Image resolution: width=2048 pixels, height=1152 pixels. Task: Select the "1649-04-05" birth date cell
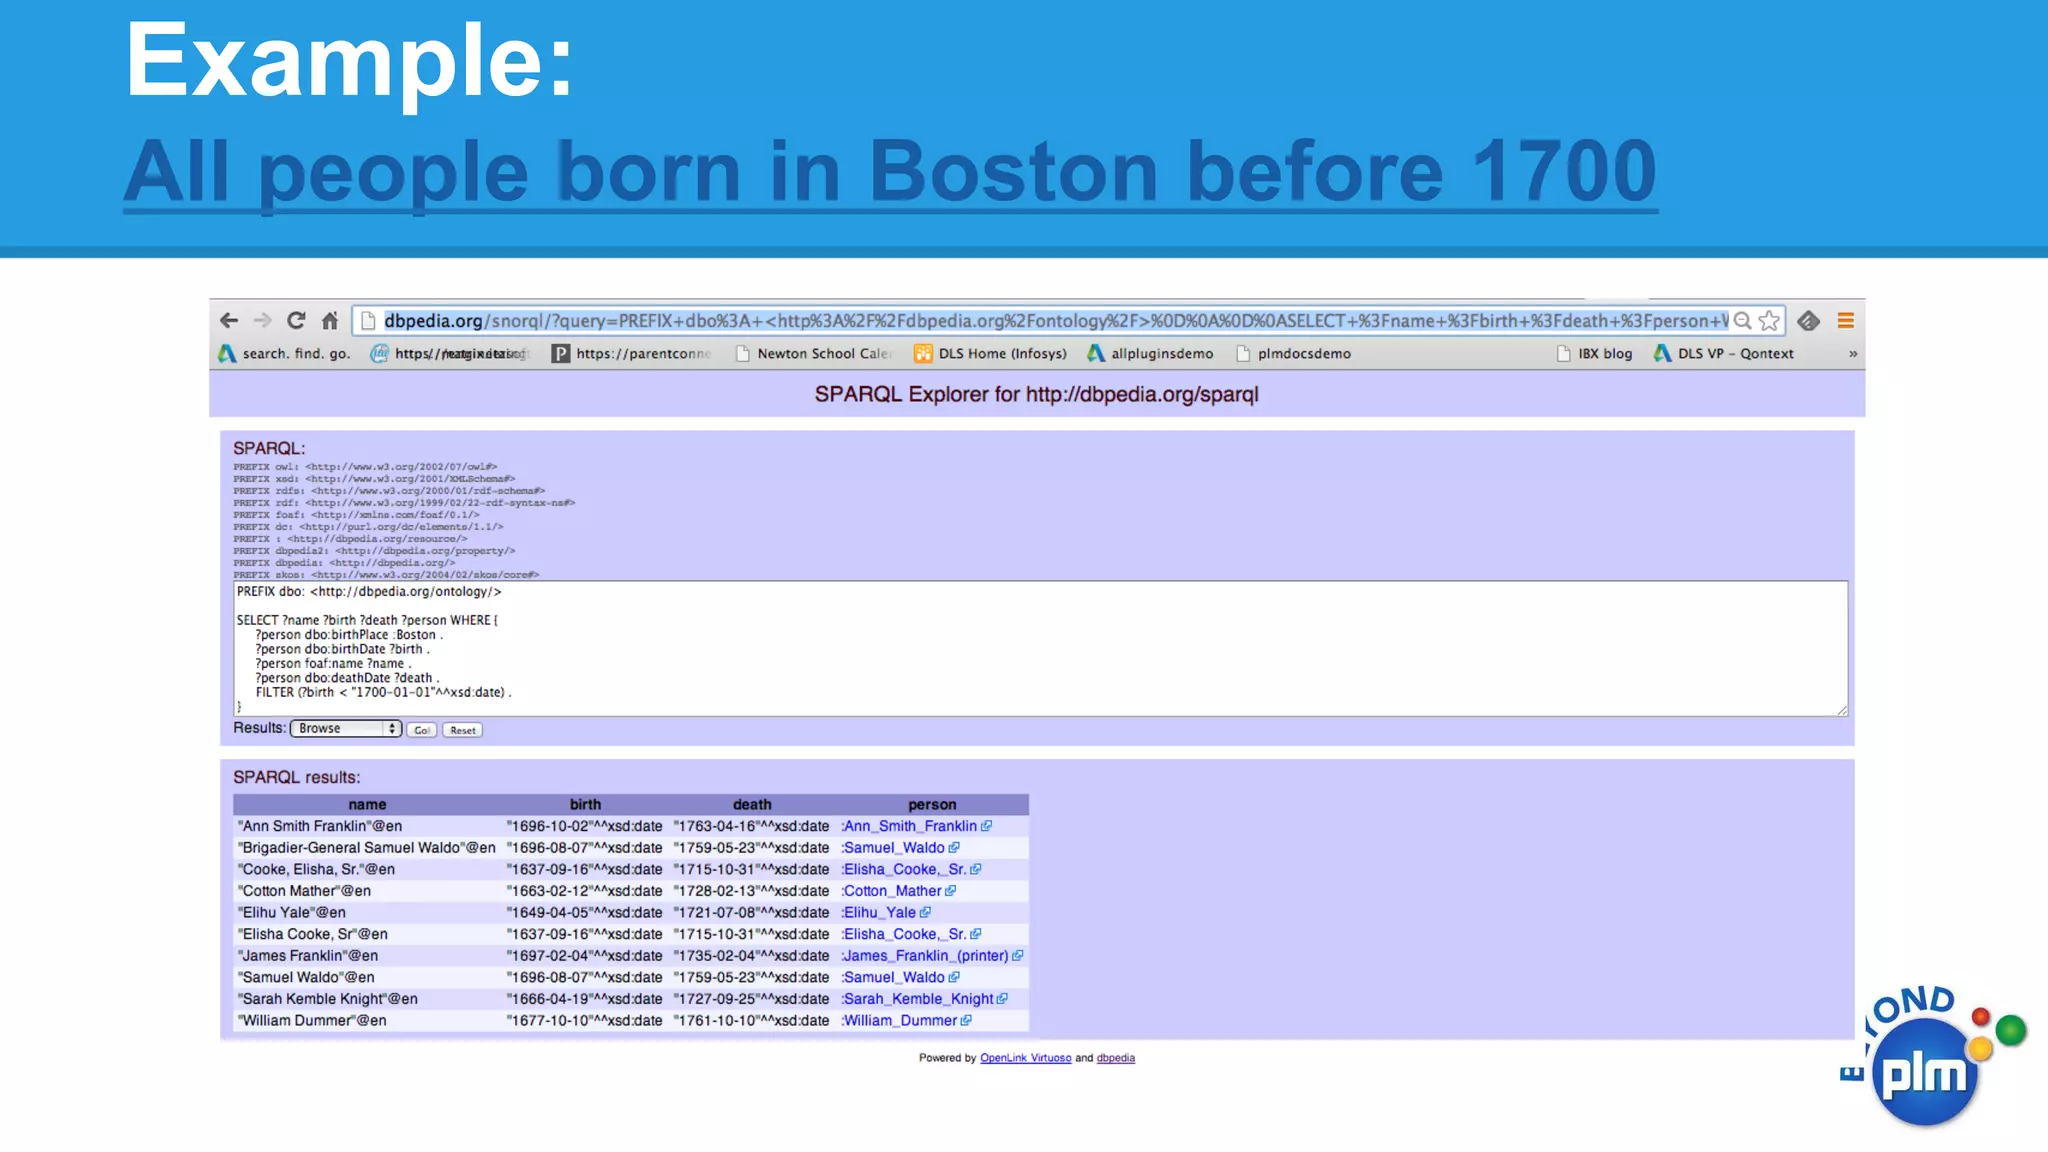tap(584, 913)
